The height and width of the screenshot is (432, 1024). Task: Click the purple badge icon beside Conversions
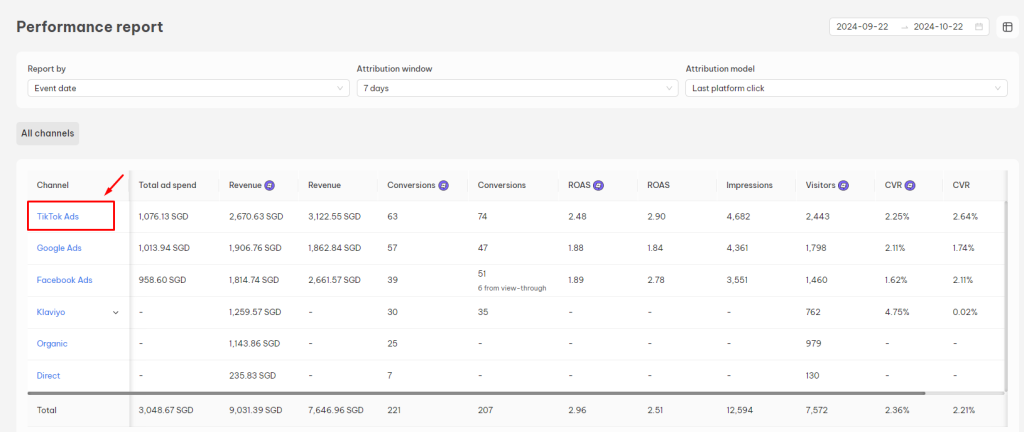(x=443, y=185)
